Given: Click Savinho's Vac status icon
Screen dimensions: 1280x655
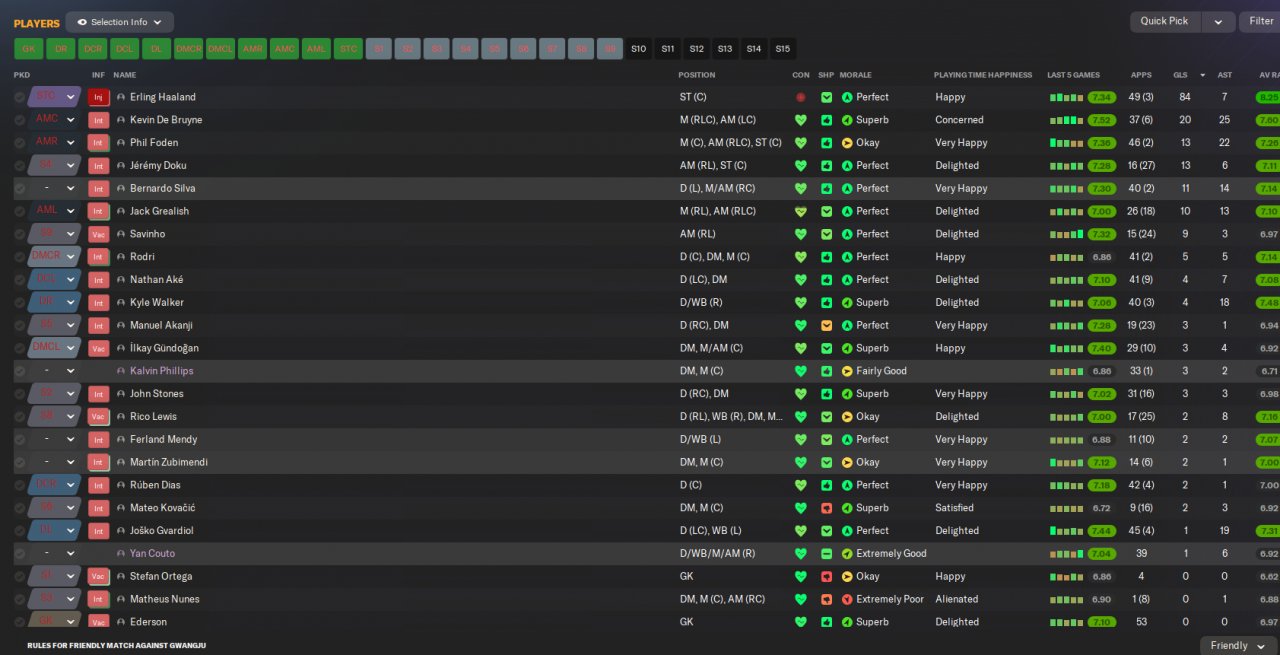Looking at the screenshot, I should 98,234.
